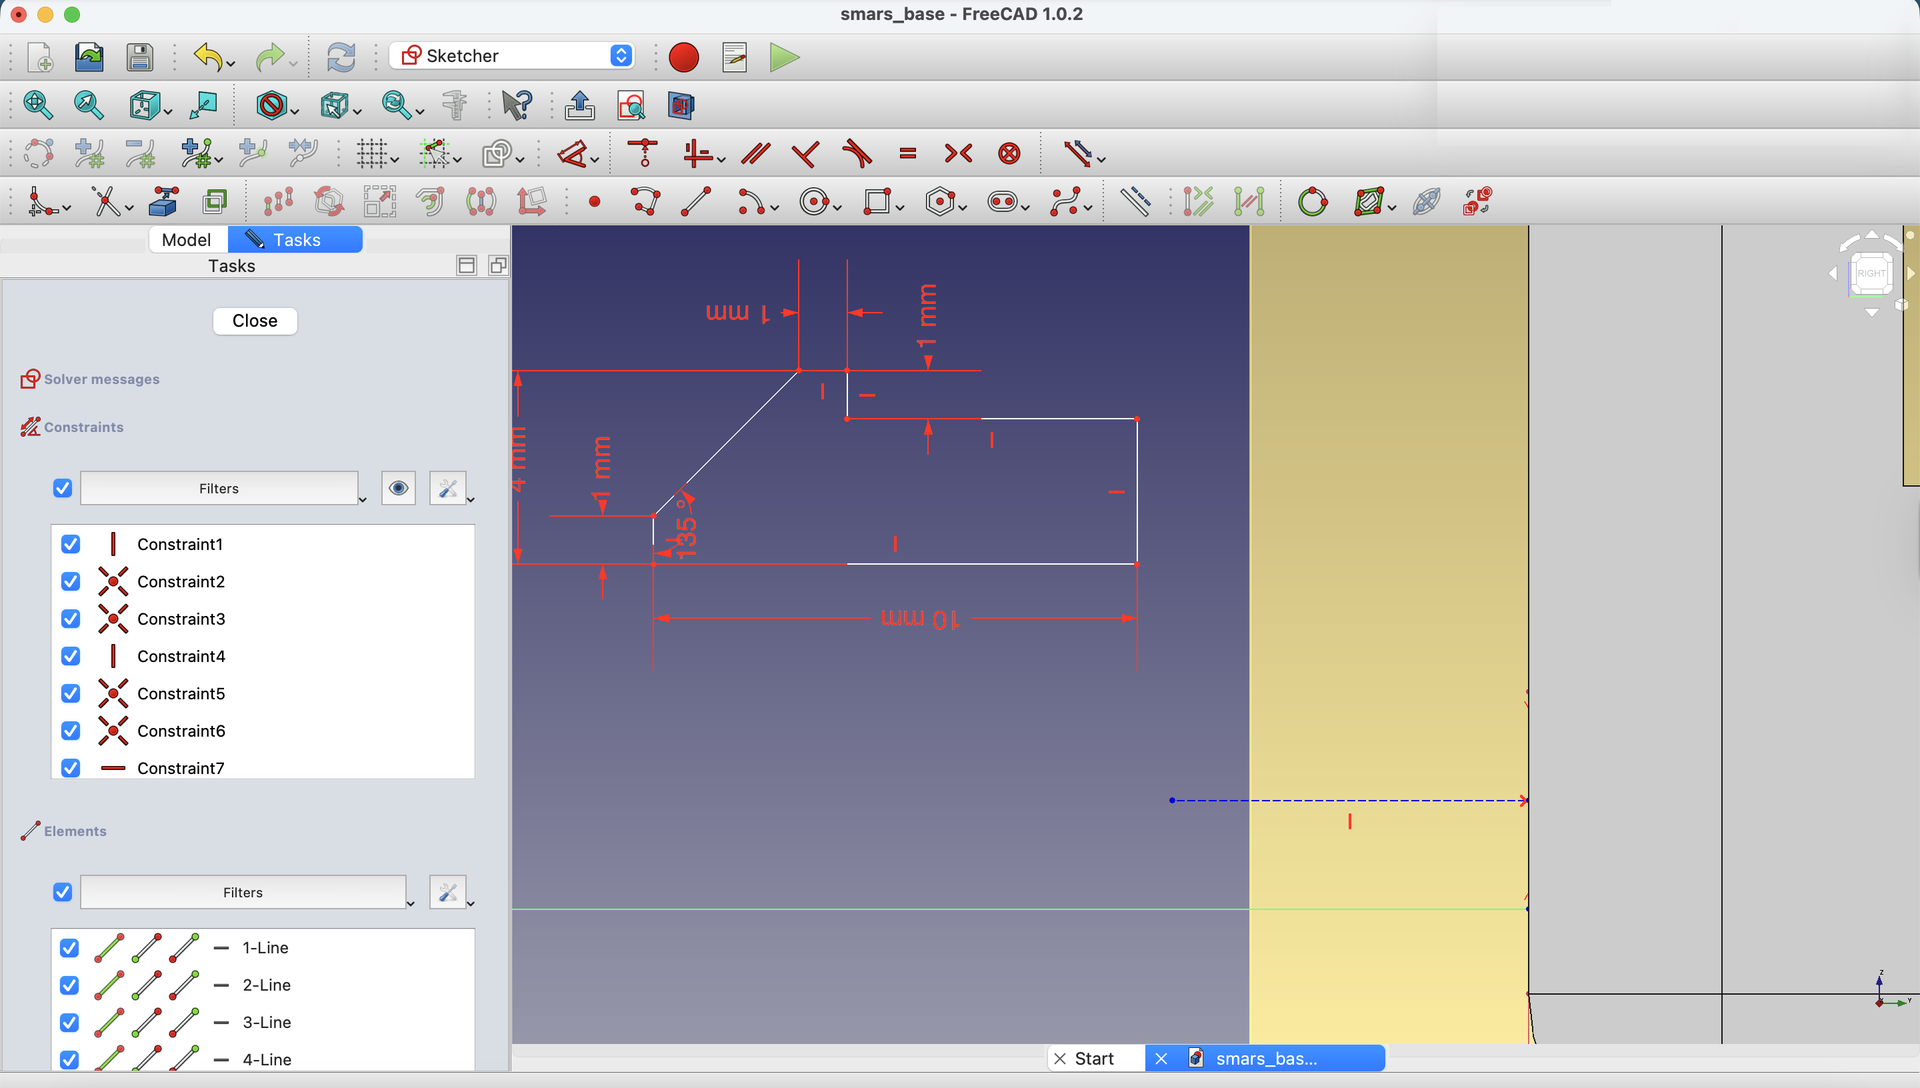Viewport: 1920px width, 1088px height.
Task: Click the Close button in Tasks
Action: click(x=255, y=321)
